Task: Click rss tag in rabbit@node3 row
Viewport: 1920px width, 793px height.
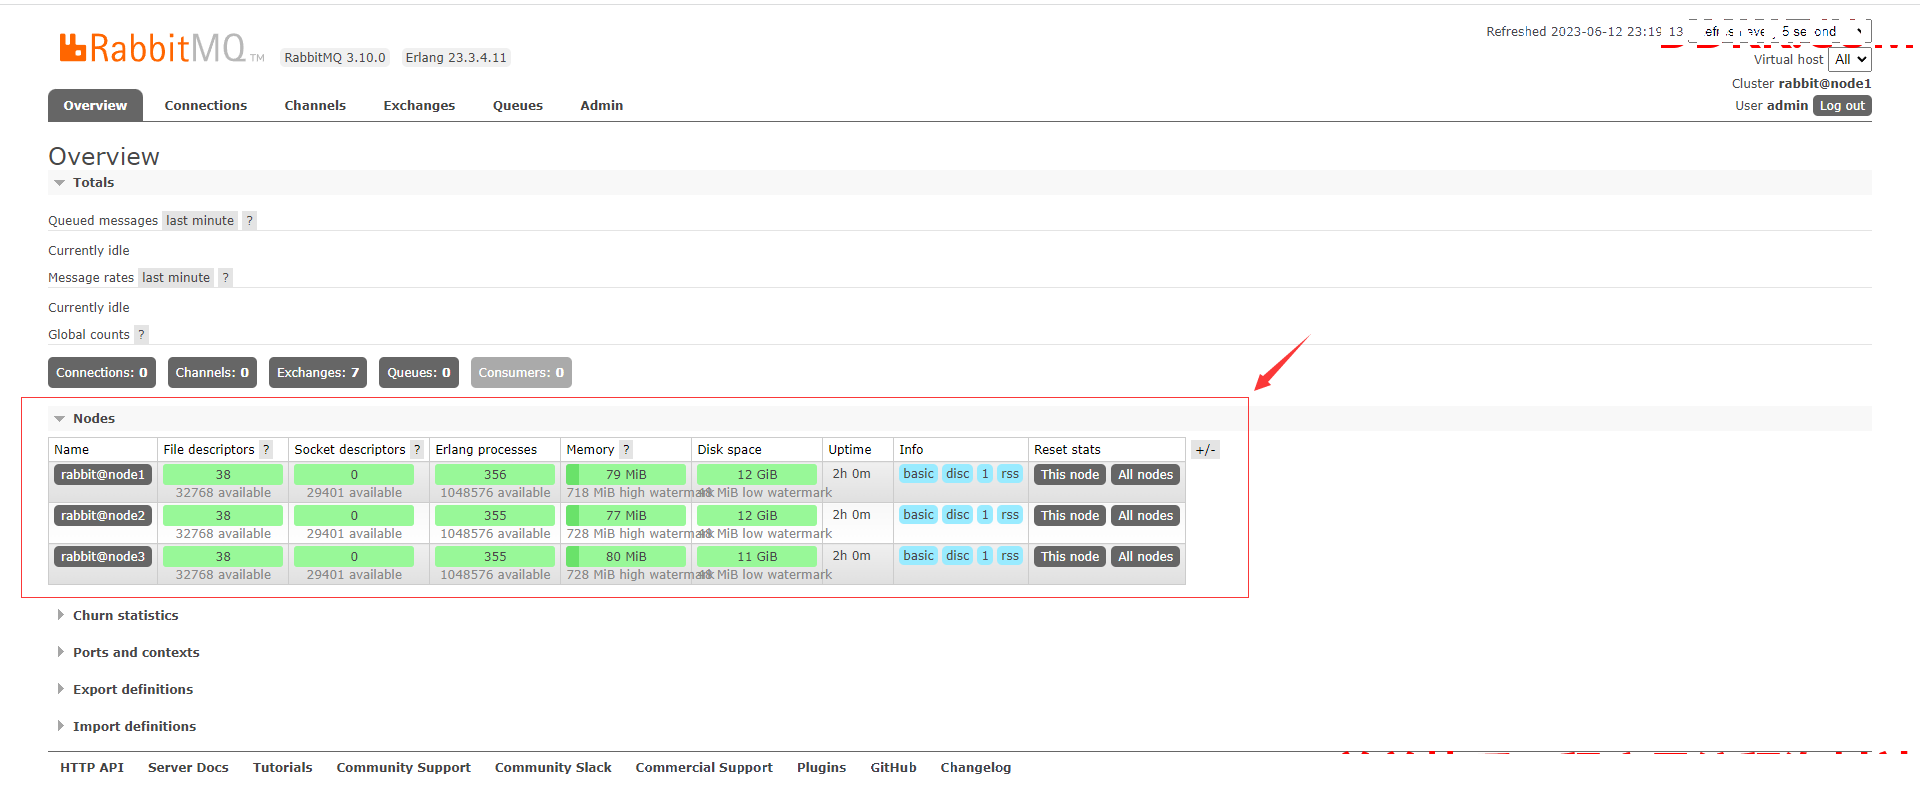Action: point(1010,556)
